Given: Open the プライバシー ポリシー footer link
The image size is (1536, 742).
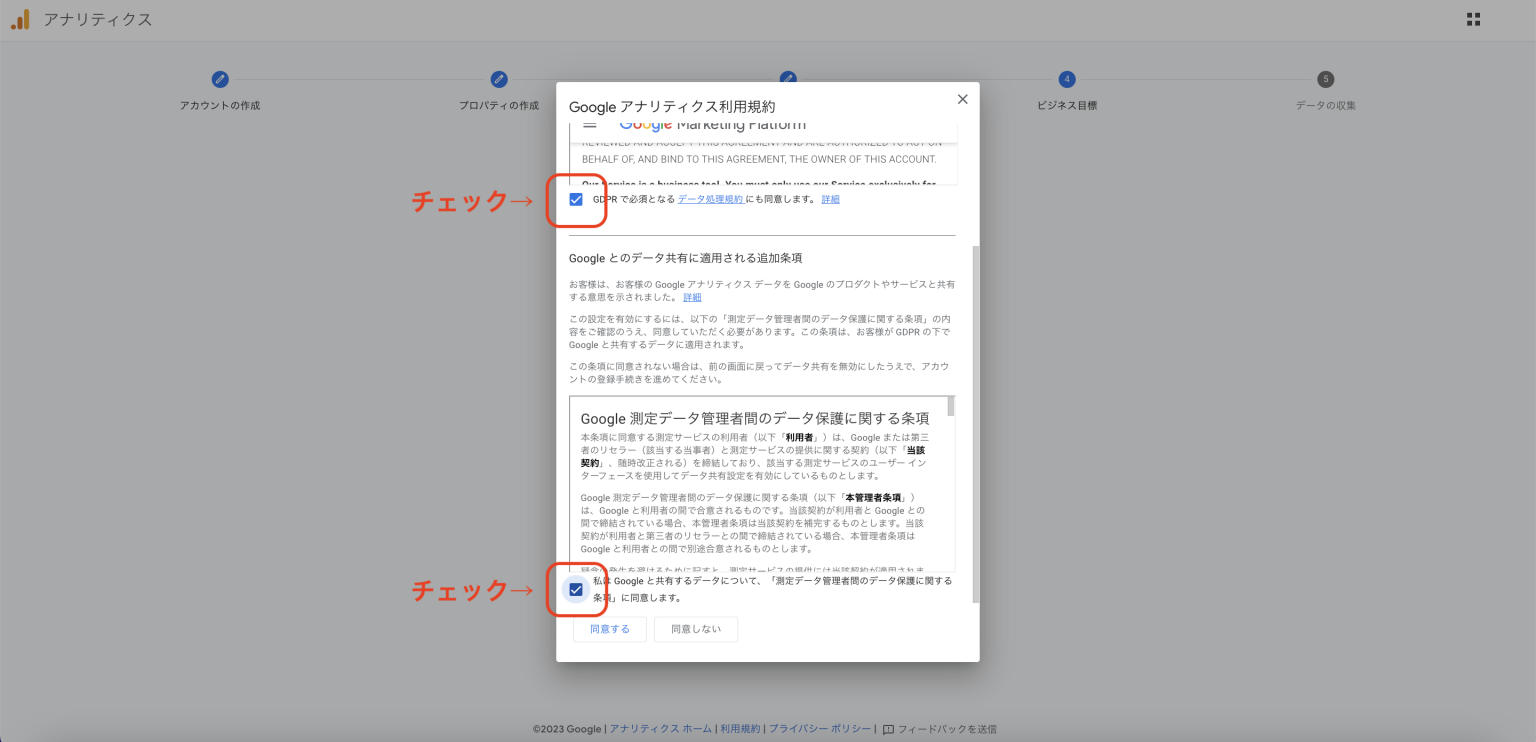Looking at the screenshot, I should click(819, 729).
